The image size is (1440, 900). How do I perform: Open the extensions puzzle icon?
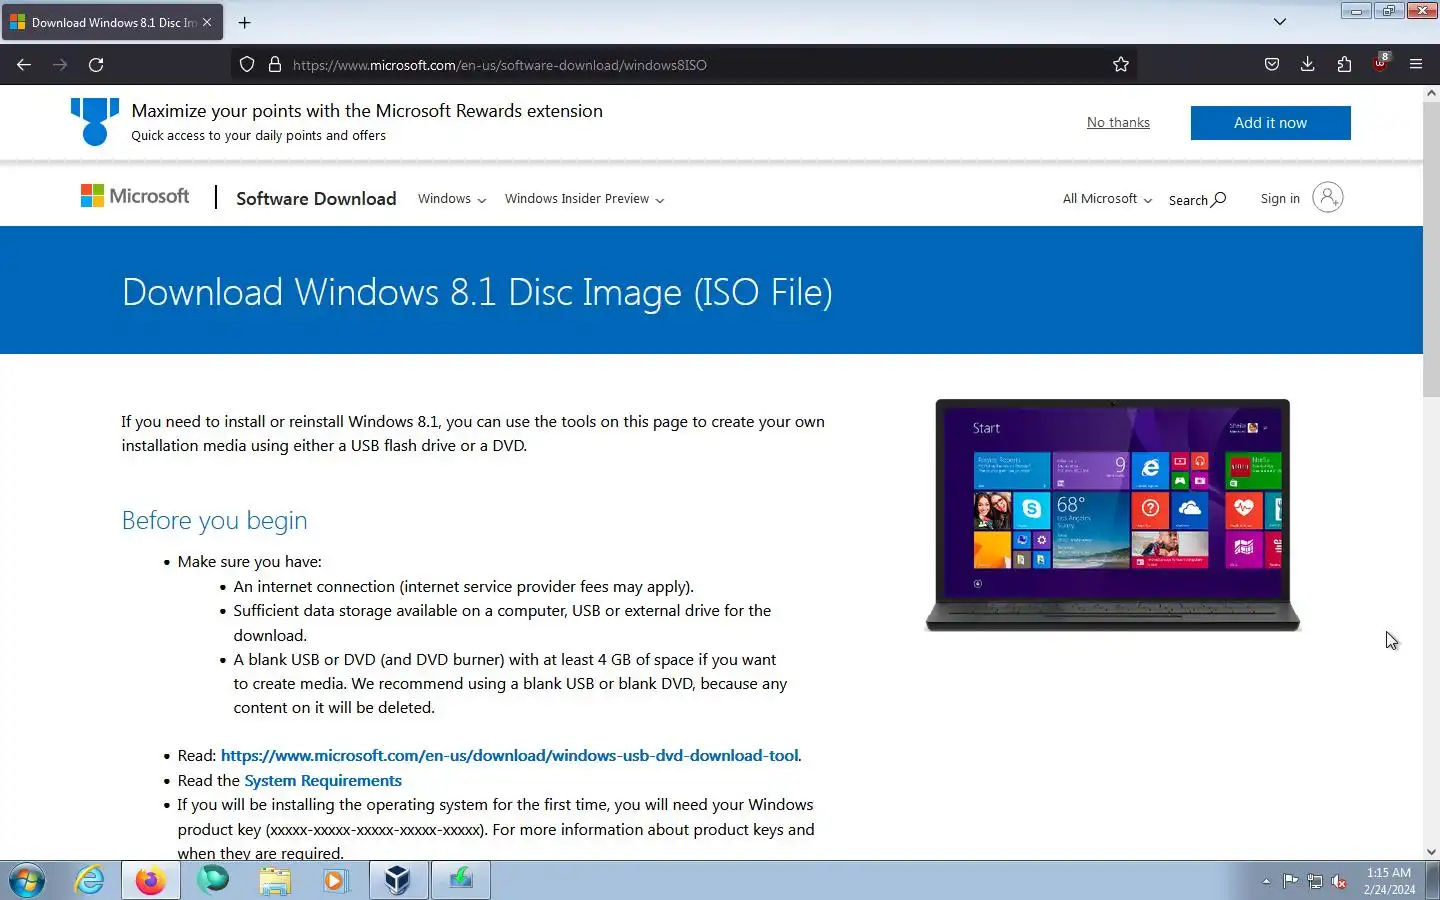1344,65
